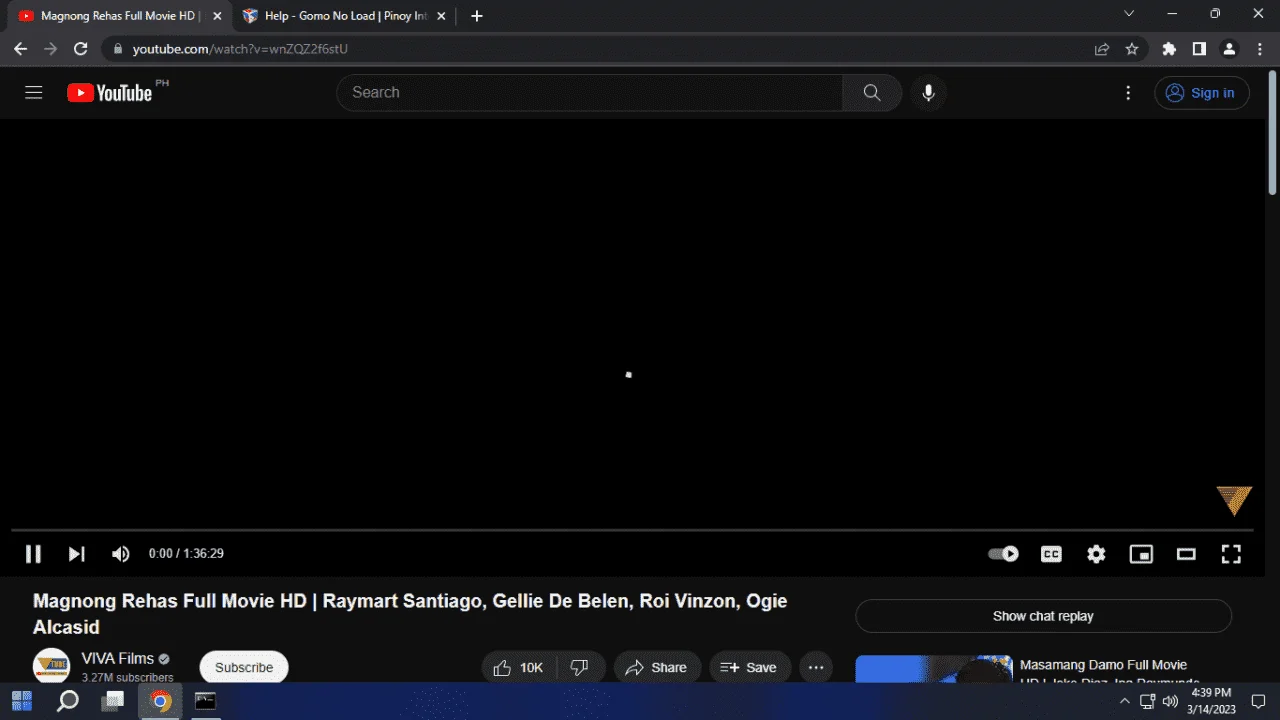Click the address bar URL

pyautogui.click(x=240, y=49)
